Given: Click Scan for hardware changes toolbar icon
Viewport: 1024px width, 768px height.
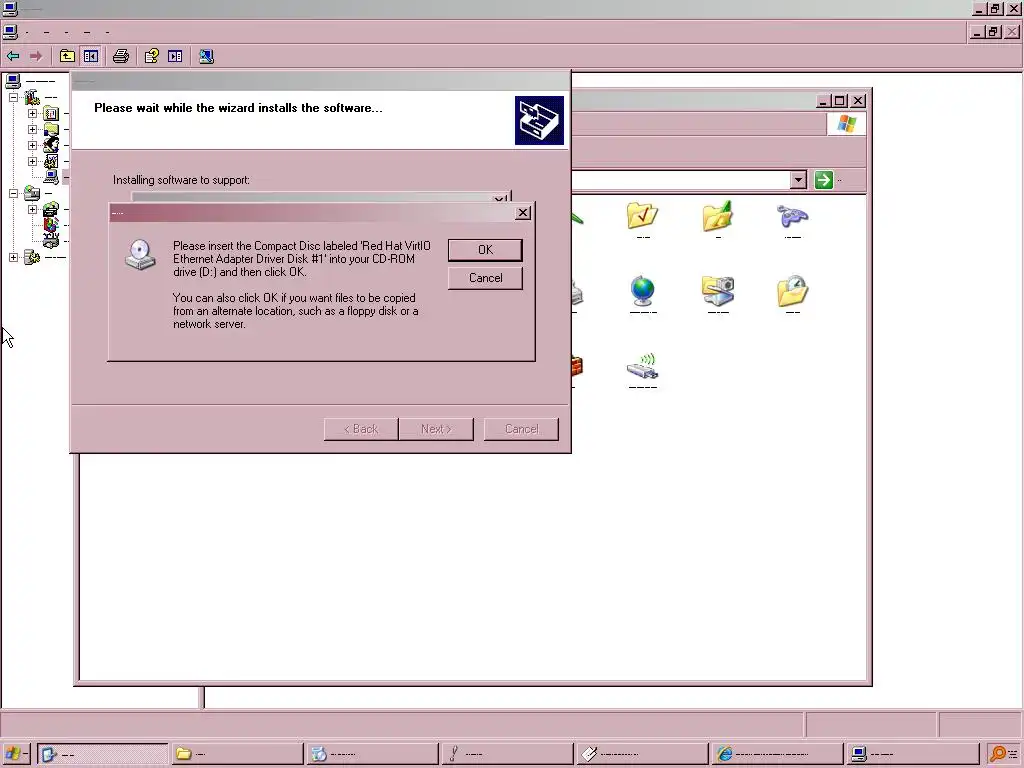Looking at the screenshot, I should coord(206,56).
